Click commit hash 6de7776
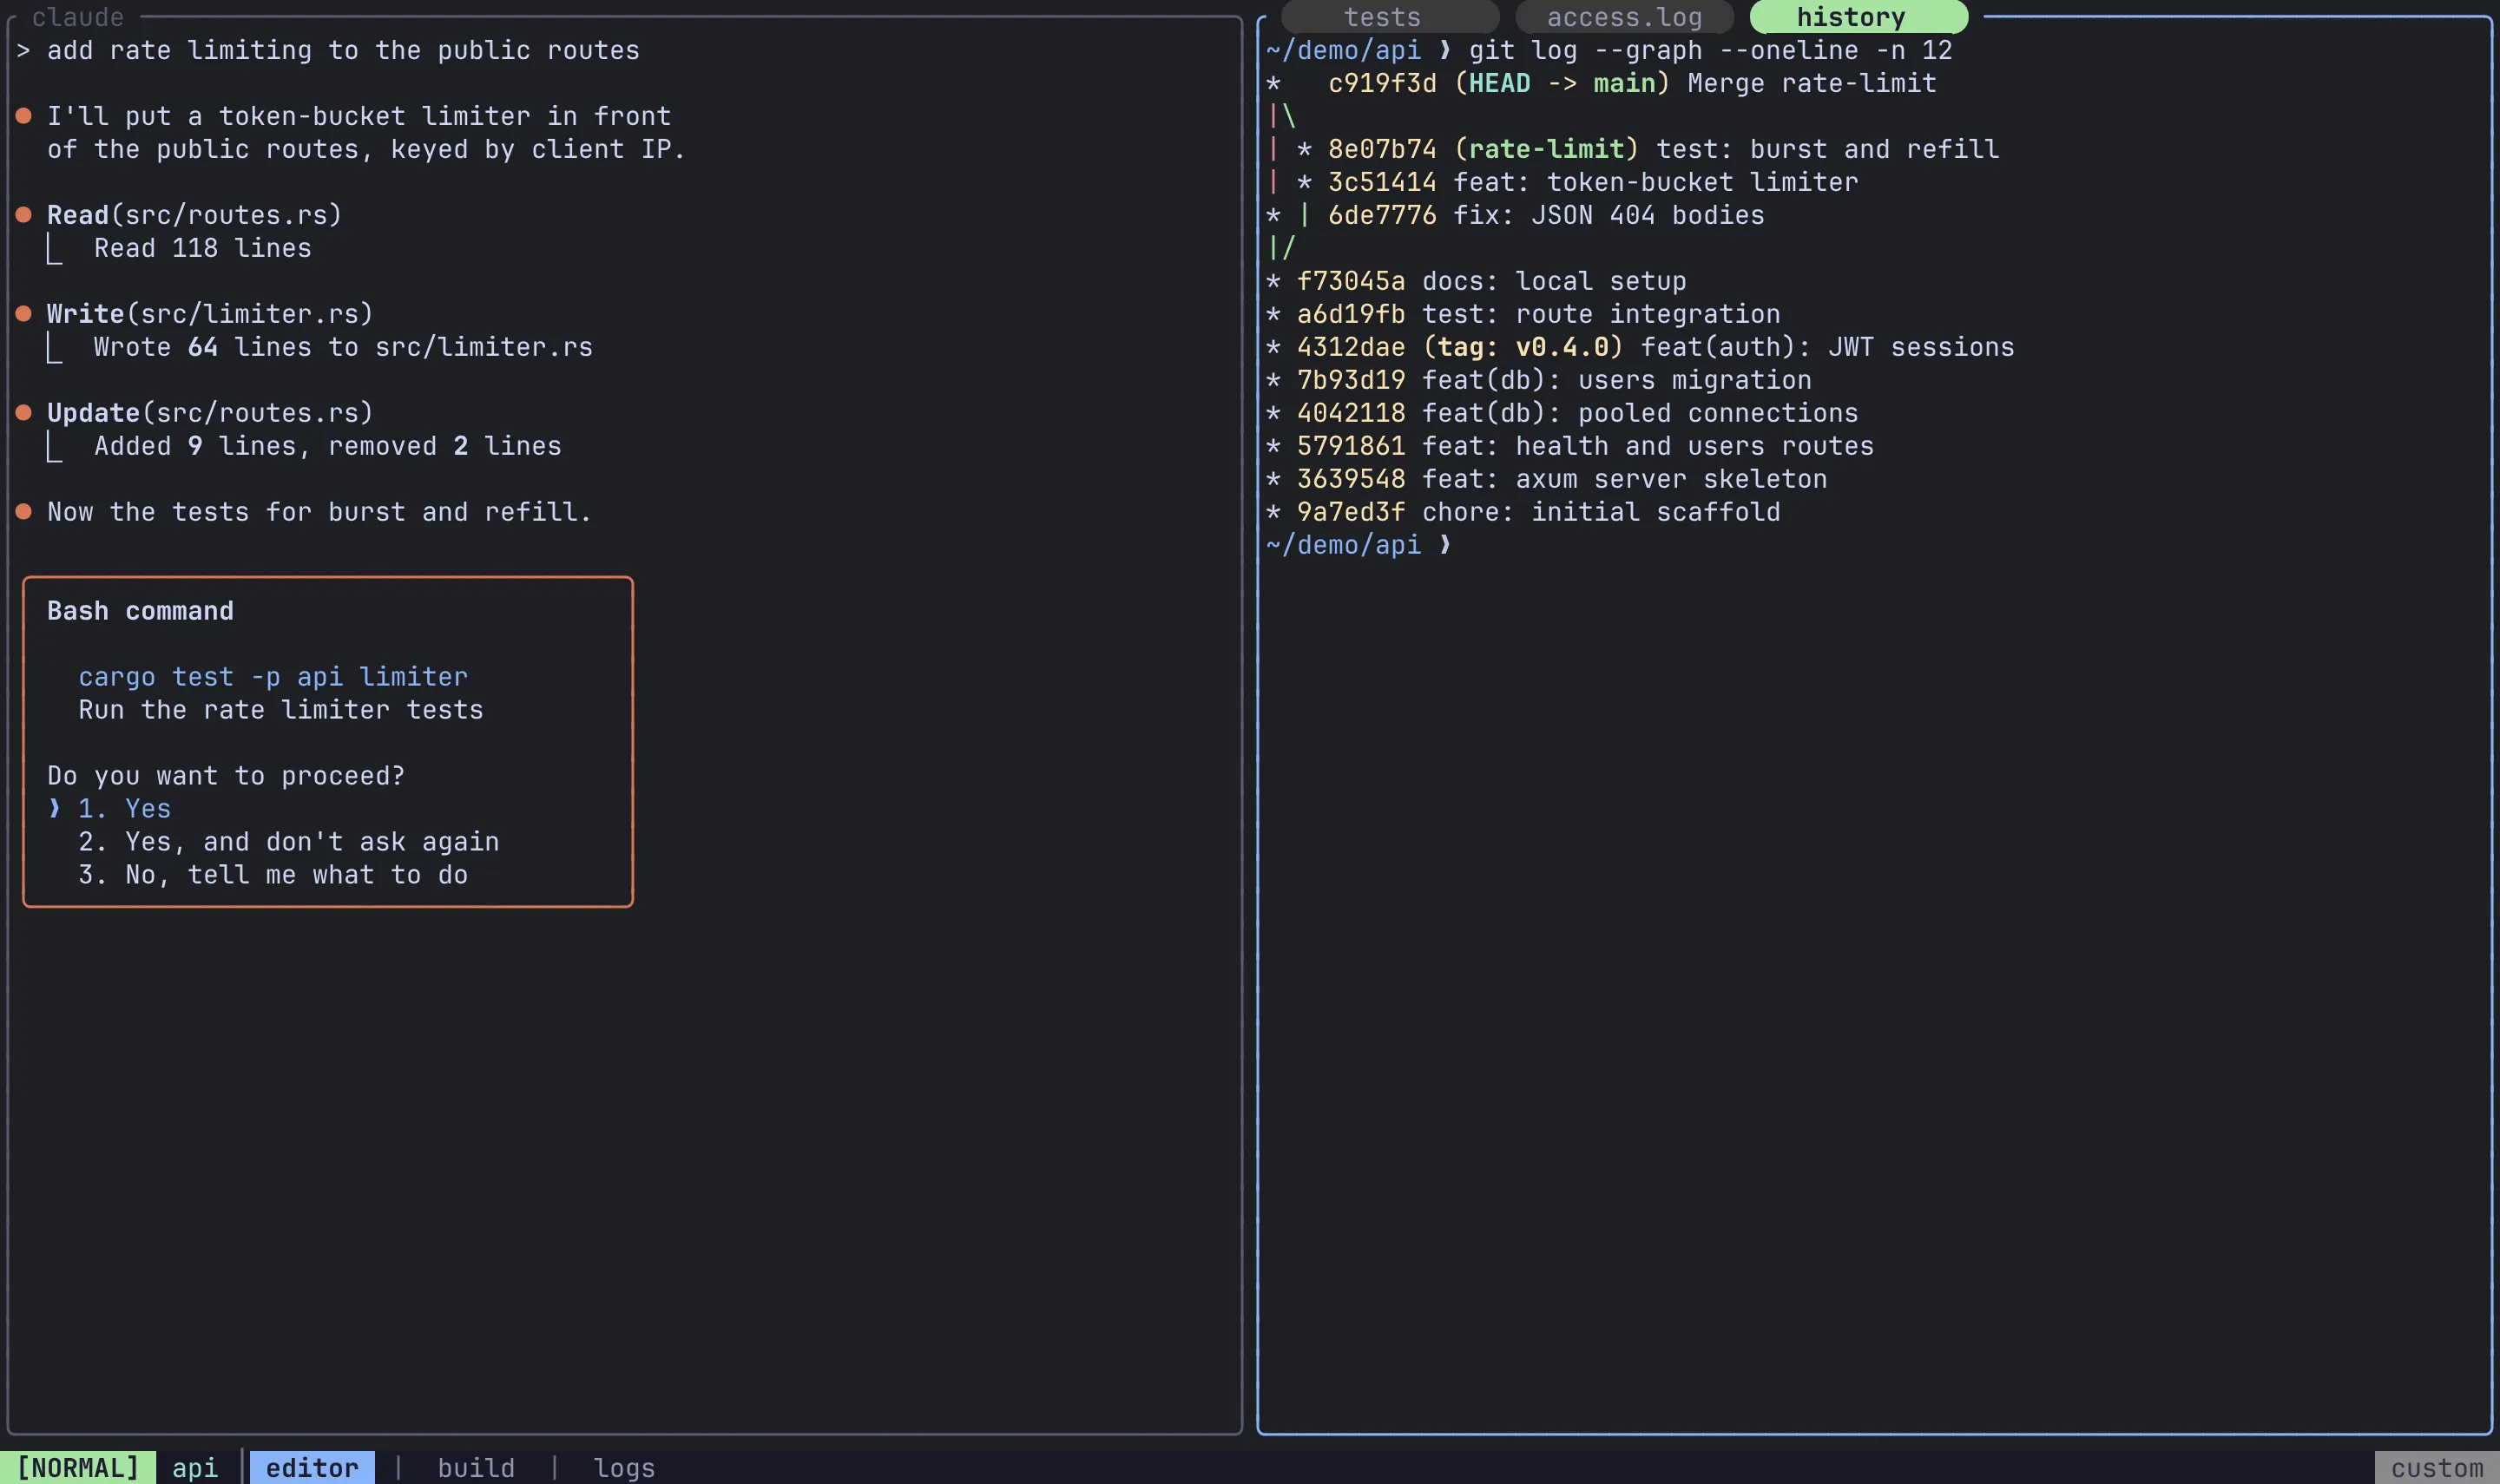Viewport: 2500px width, 1484px height. click(x=1382, y=214)
